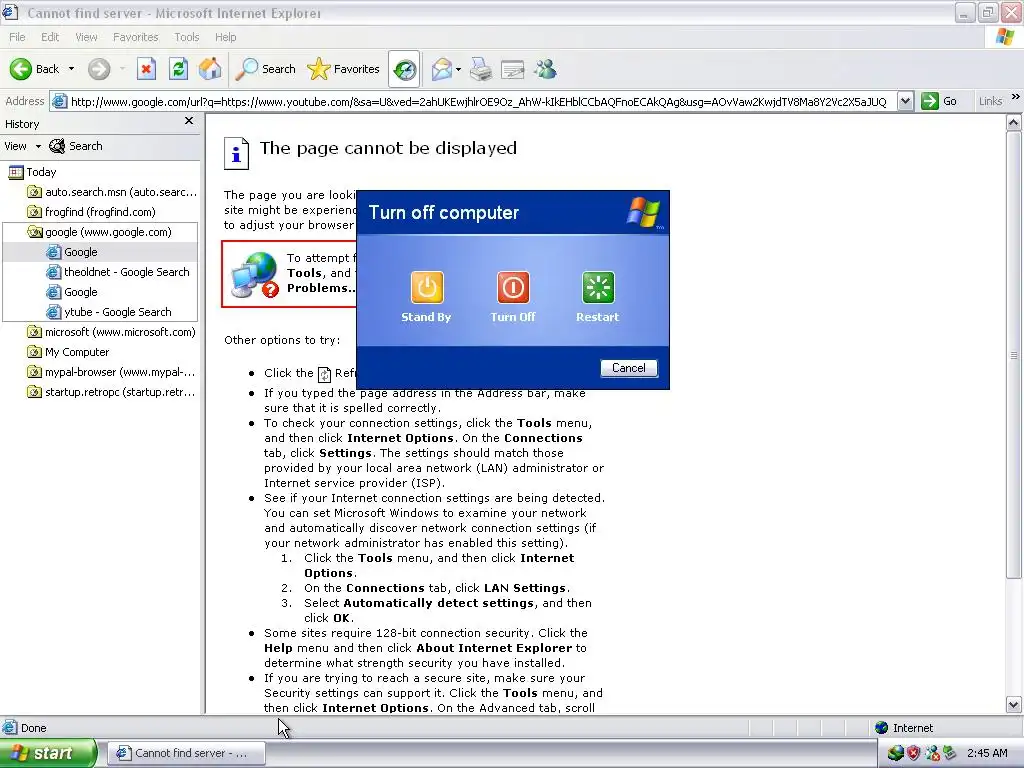The height and width of the screenshot is (768, 1024).
Task: Open the Mail dropdown arrow
Action: point(458,69)
